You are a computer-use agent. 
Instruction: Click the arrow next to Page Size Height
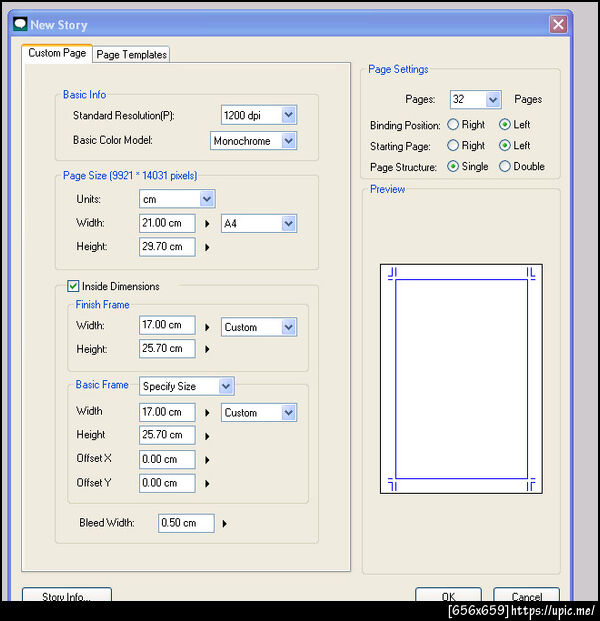207,248
